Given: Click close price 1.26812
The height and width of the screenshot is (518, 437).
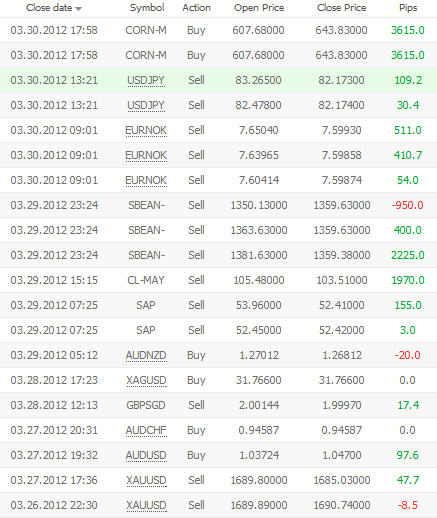Looking at the screenshot, I should (x=342, y=355).
